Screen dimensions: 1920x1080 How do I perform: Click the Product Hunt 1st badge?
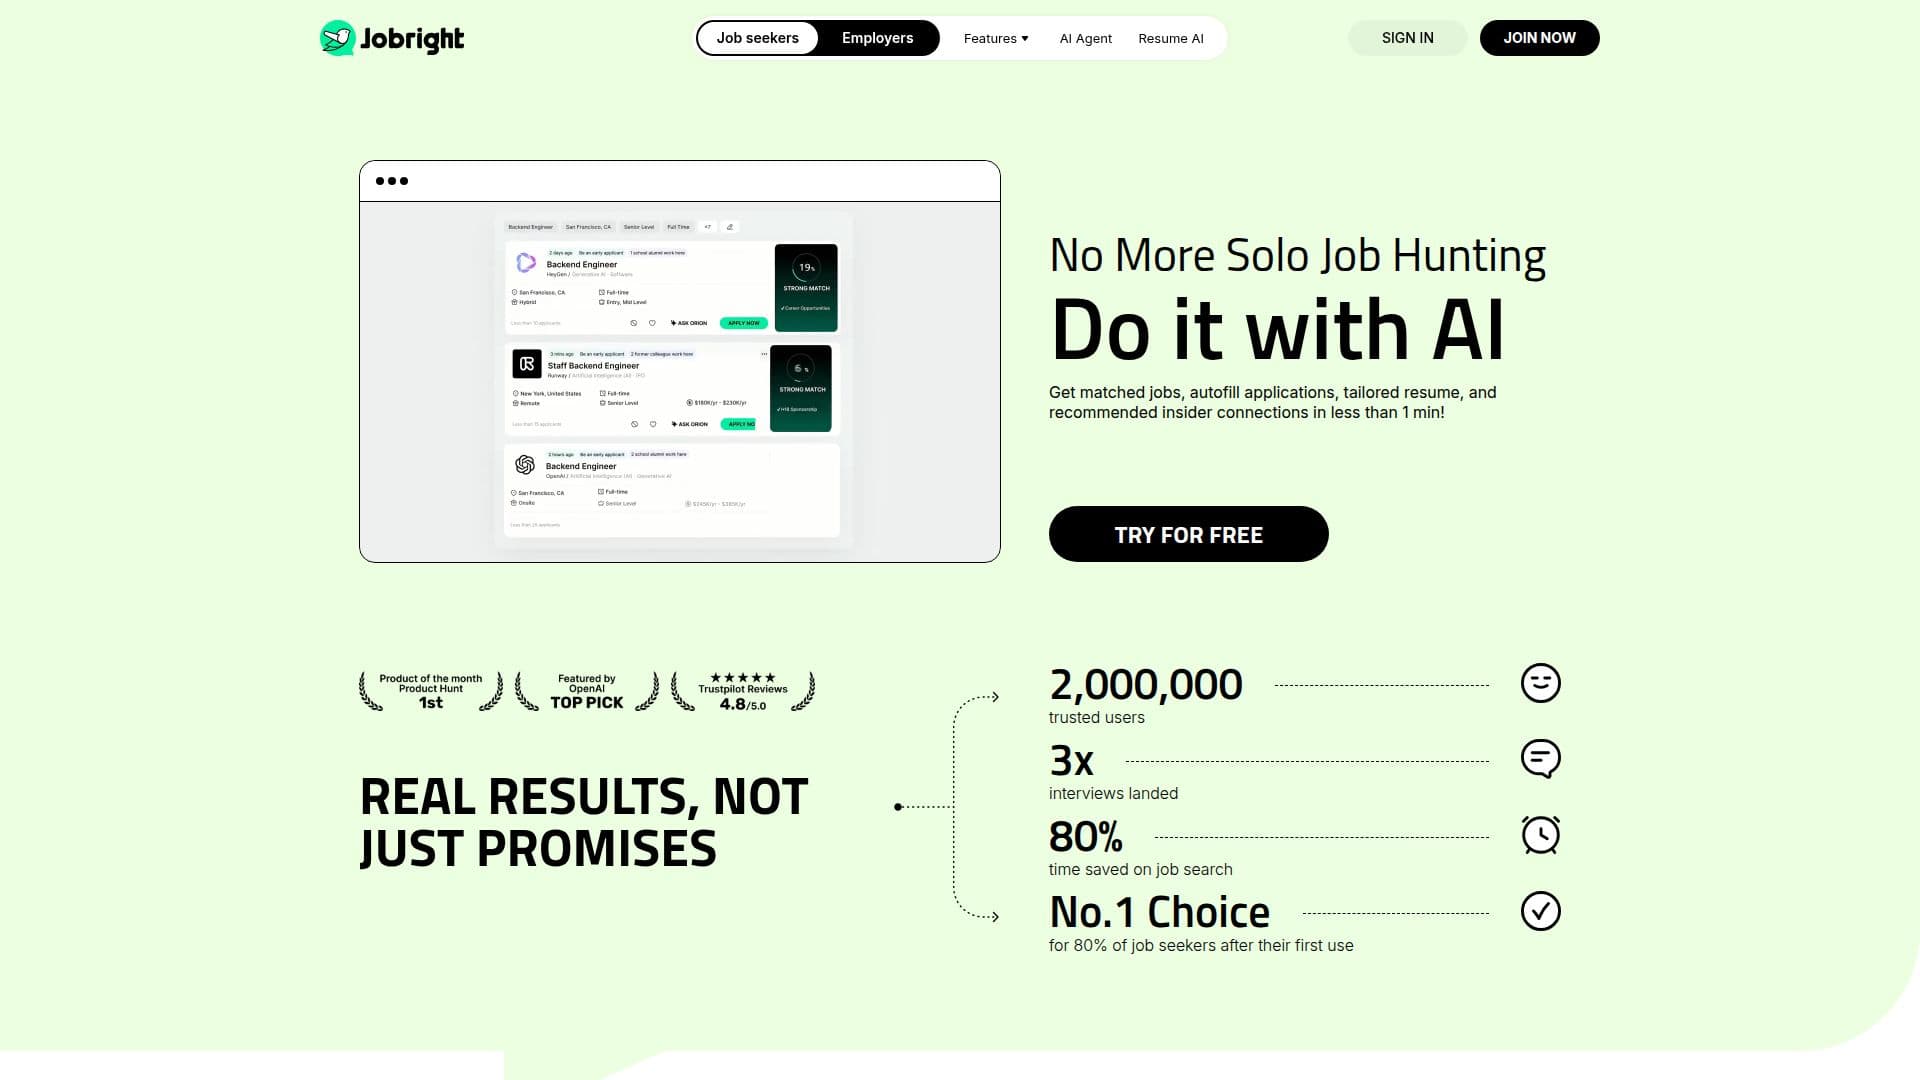point(431,691)
